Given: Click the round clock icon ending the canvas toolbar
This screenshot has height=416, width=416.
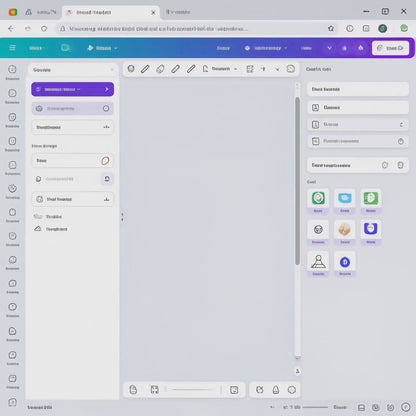Looking at the screenshot, I should click(291, 69).
